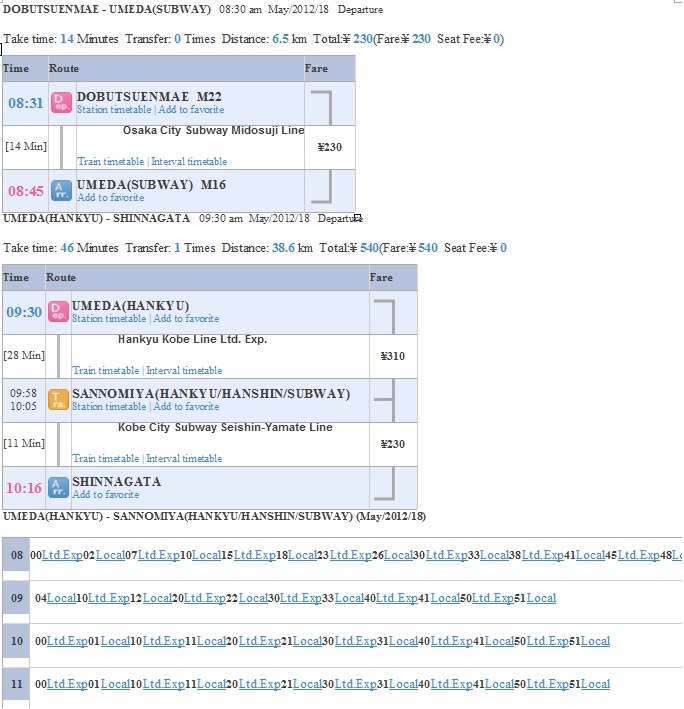Select the 08:07 Ltd.Exp departure link
Viewport: 684px width, 709px height.
pyautogui.click(x=158, y=555)
